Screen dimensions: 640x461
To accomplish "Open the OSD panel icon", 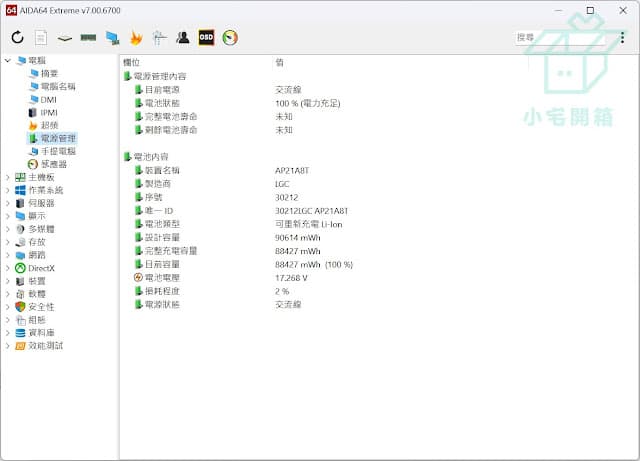I will (206, 38).
